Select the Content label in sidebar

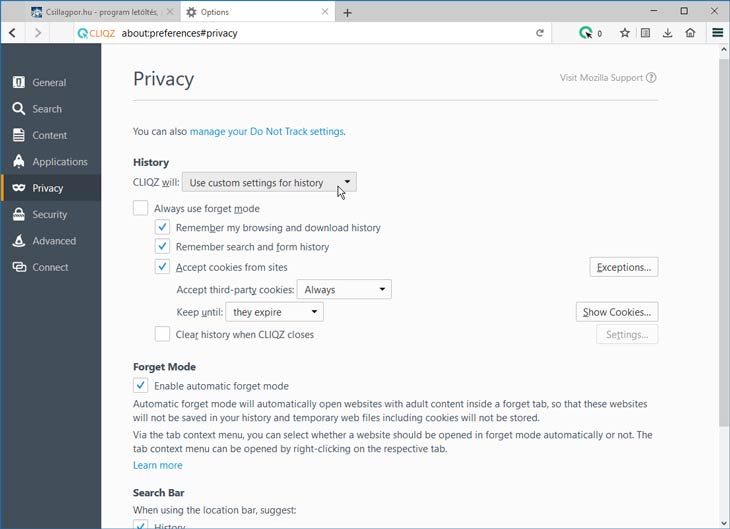(x=50, y=135)
